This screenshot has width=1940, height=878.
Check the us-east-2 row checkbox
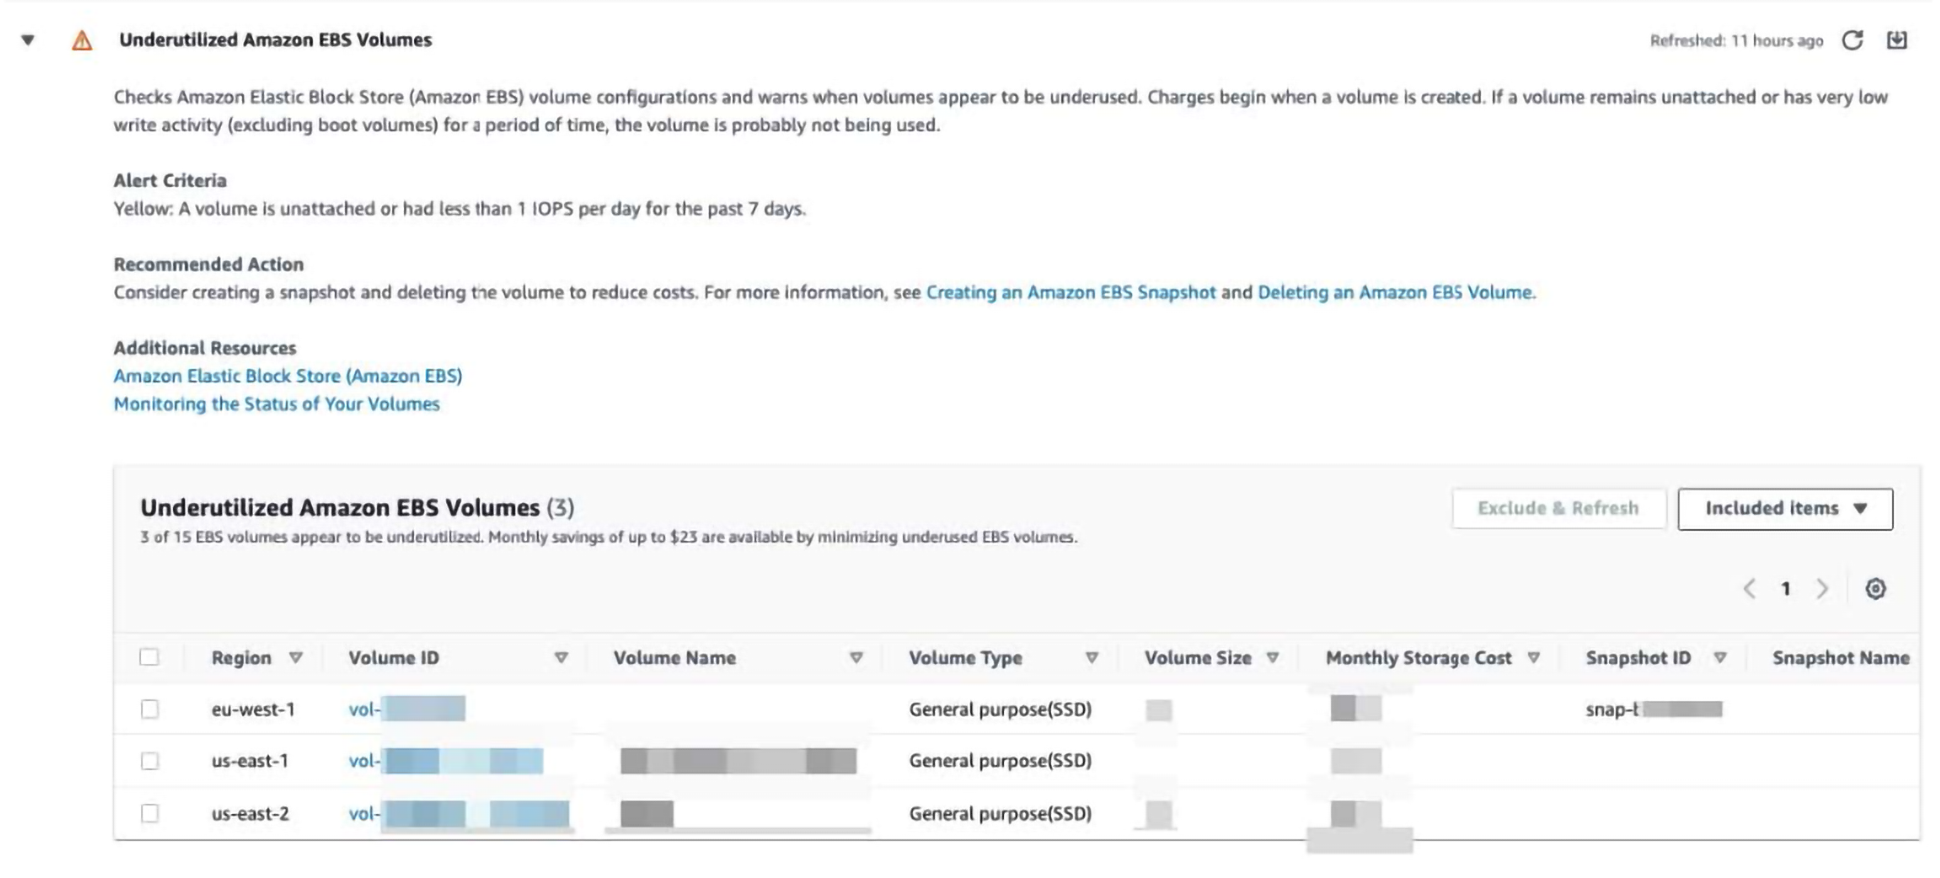[x=150, y=813]
